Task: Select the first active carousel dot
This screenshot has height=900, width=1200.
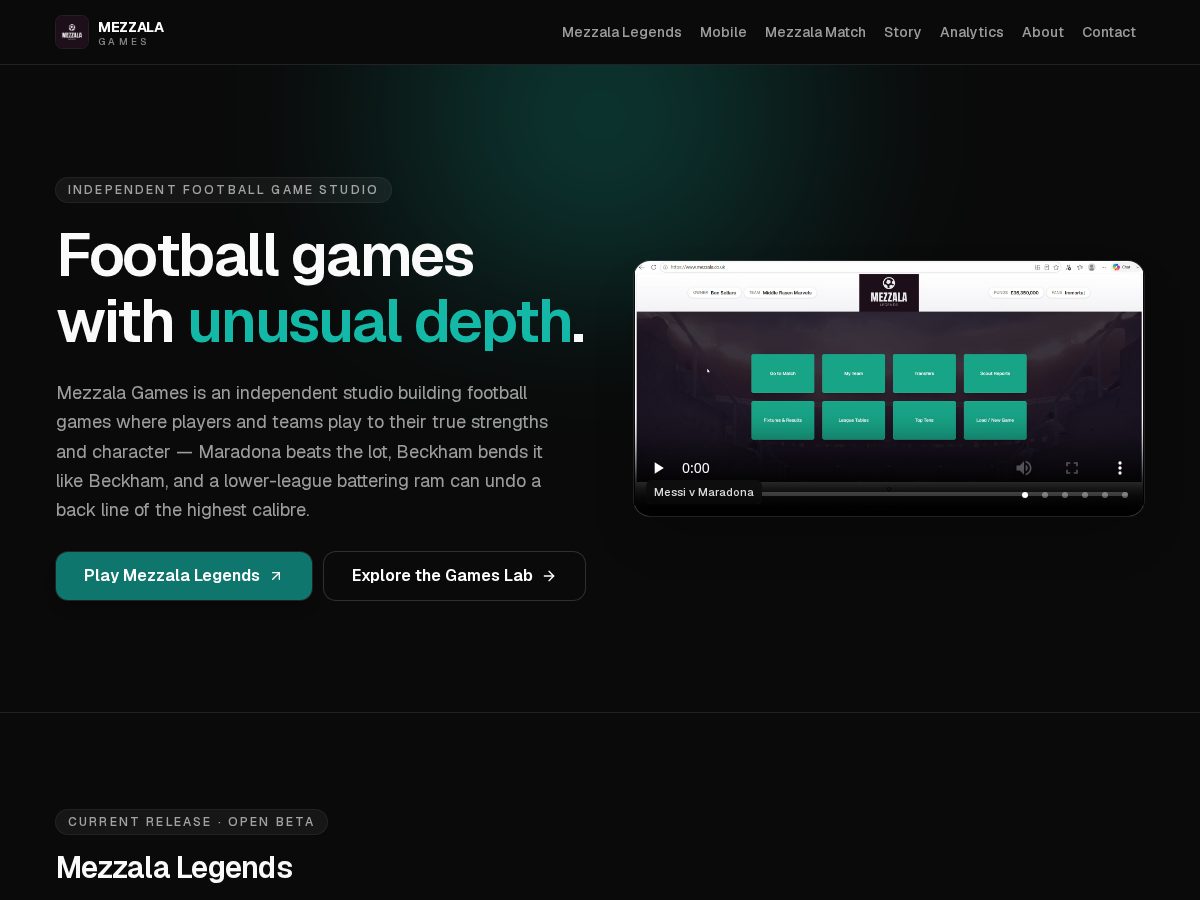Action: coord(1025,495)
